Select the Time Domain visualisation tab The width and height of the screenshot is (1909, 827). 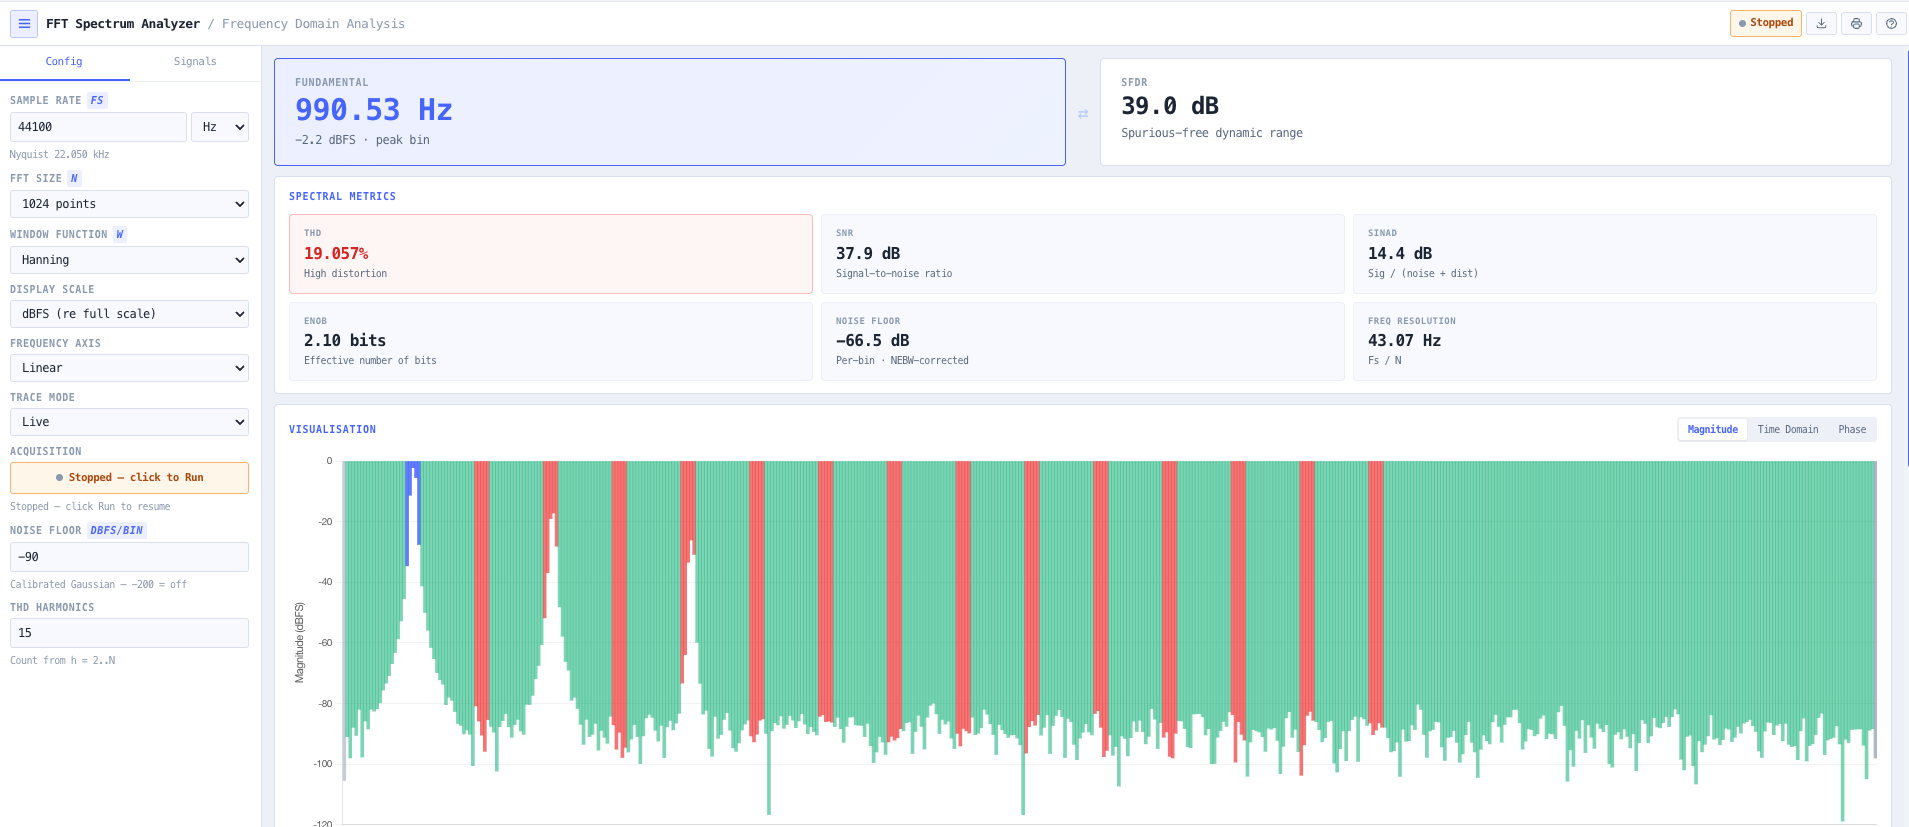tap(1788, 430)
